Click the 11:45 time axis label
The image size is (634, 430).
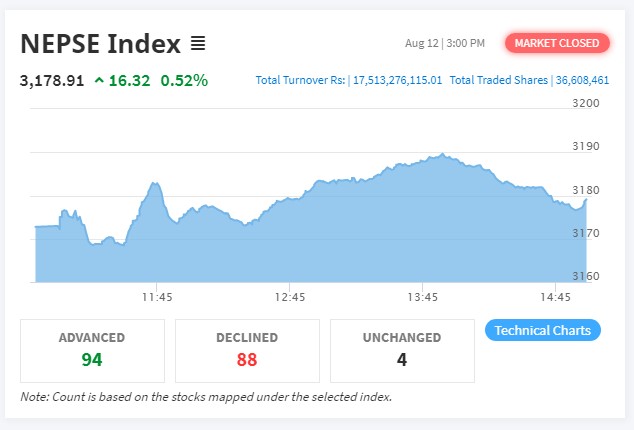[157, 297]
